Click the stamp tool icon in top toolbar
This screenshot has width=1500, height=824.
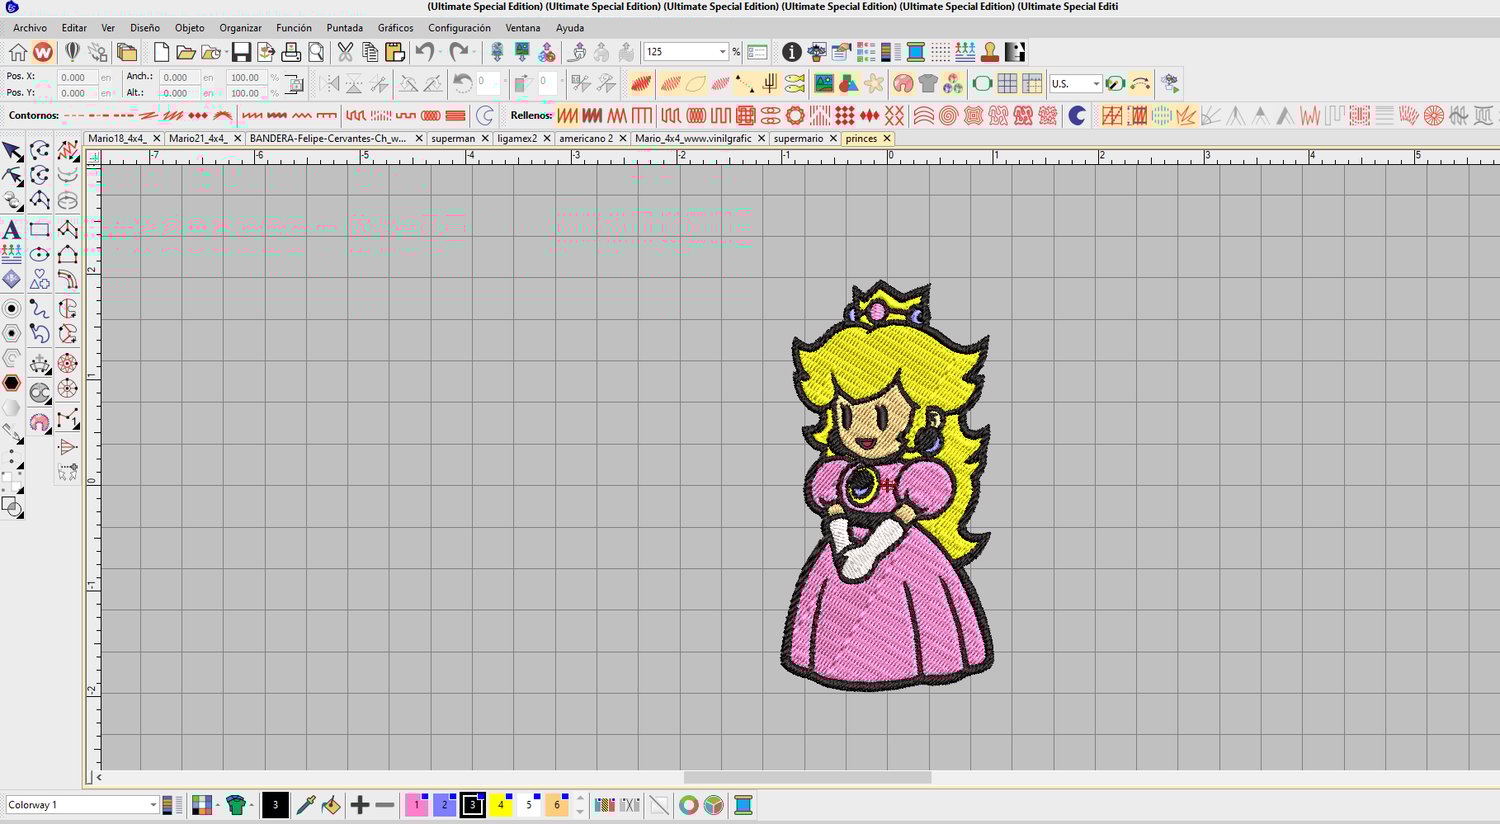coord(989,52)
